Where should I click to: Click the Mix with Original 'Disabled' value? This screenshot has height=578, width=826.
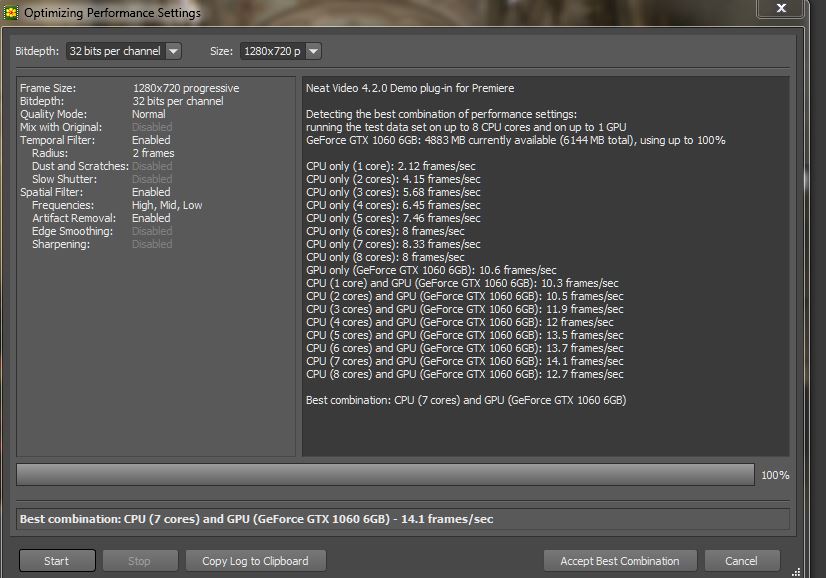pos(152,127)
